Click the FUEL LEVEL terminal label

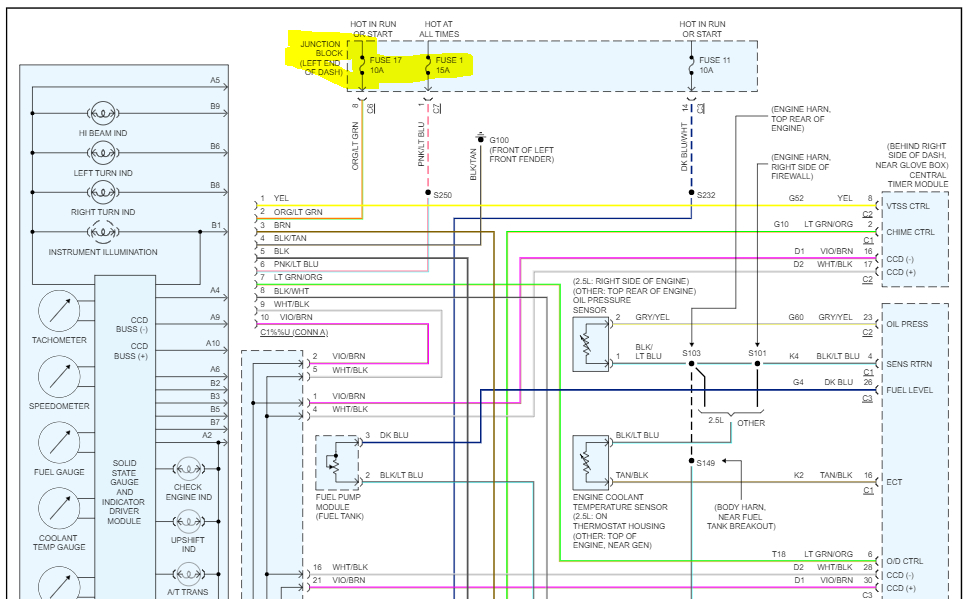click(909, 390)
